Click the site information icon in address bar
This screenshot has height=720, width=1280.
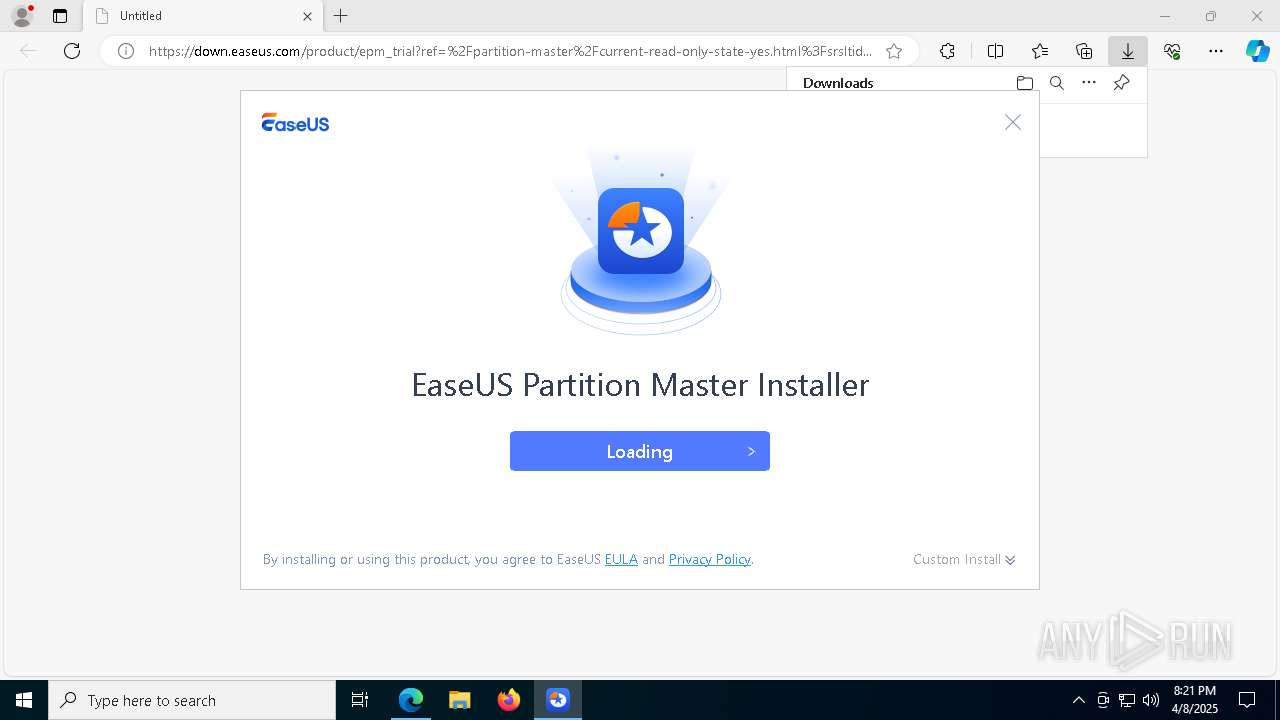[x=126, y=51]
